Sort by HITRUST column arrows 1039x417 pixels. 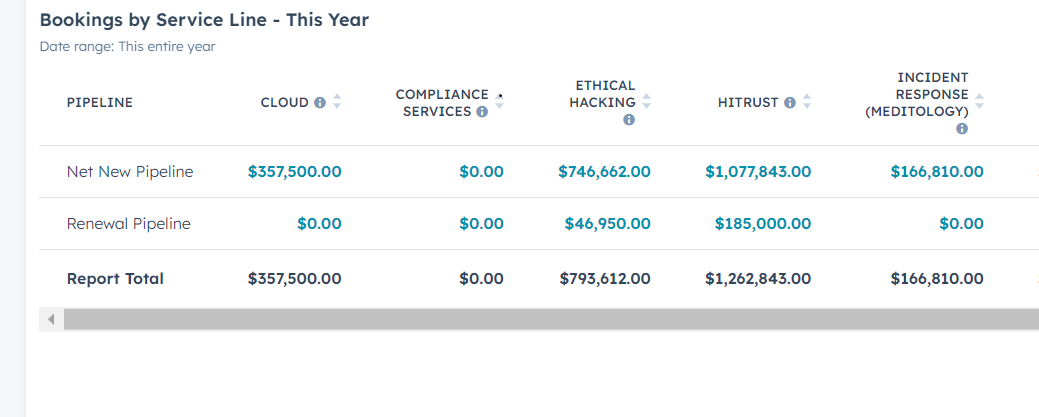[x=807, y=102]
